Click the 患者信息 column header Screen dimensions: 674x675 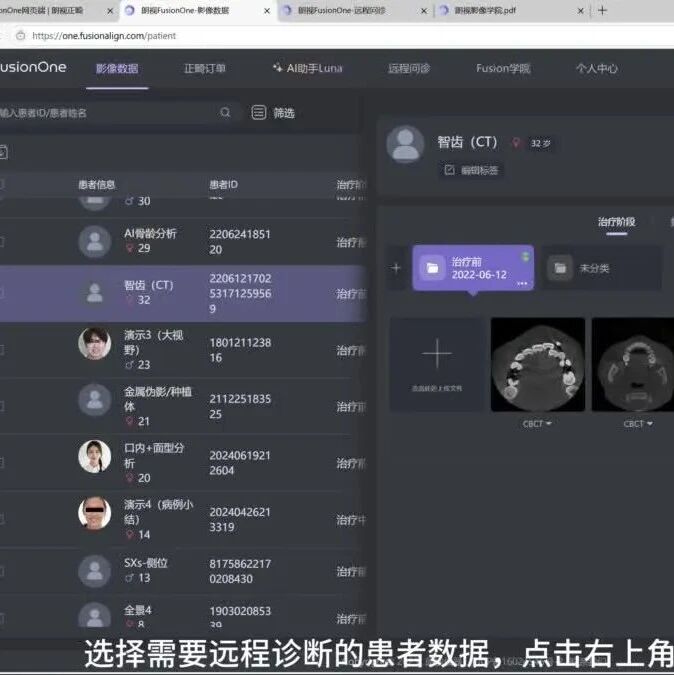pos(96,185)
